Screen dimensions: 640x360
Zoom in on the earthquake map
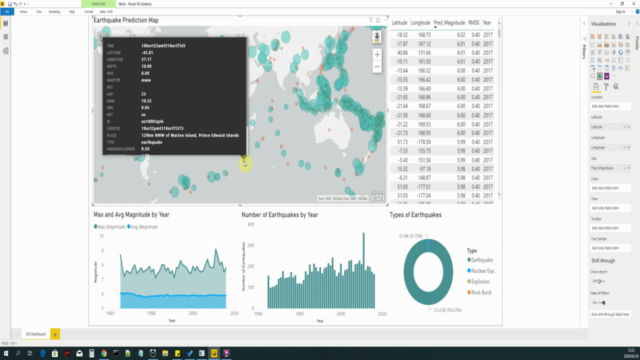click(377, 55)
